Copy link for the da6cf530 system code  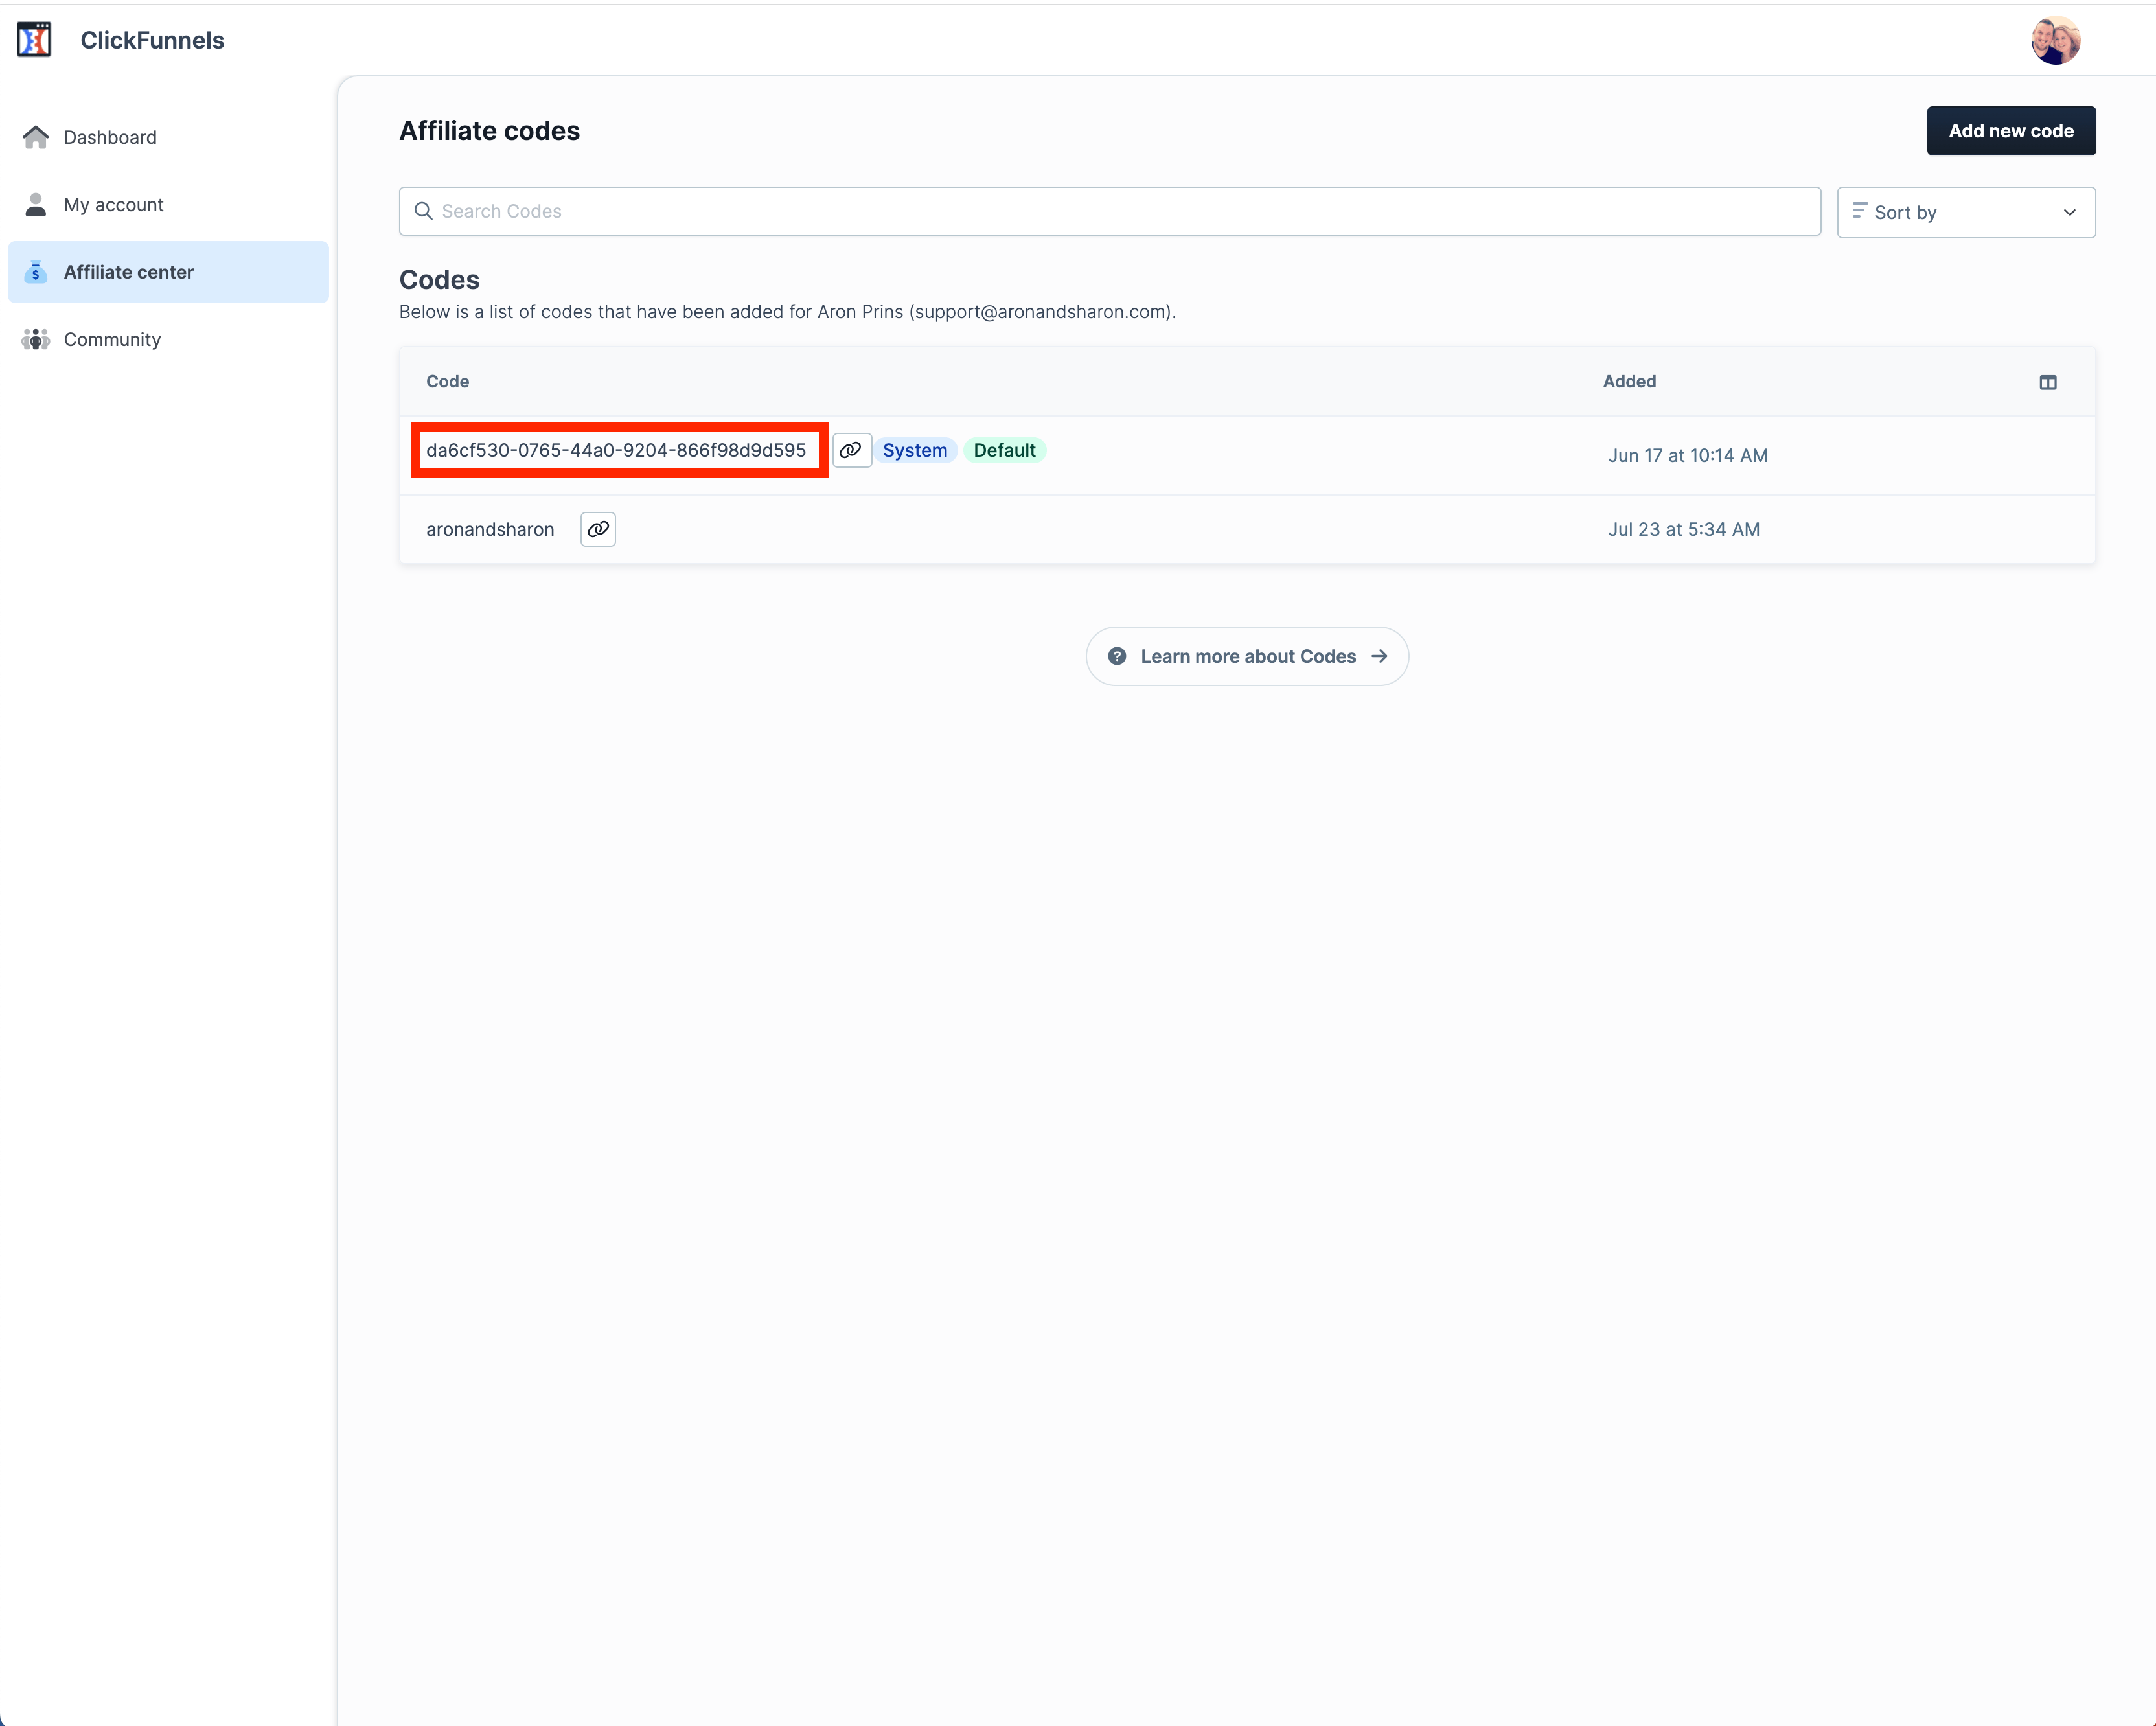[x=851, y=450]
